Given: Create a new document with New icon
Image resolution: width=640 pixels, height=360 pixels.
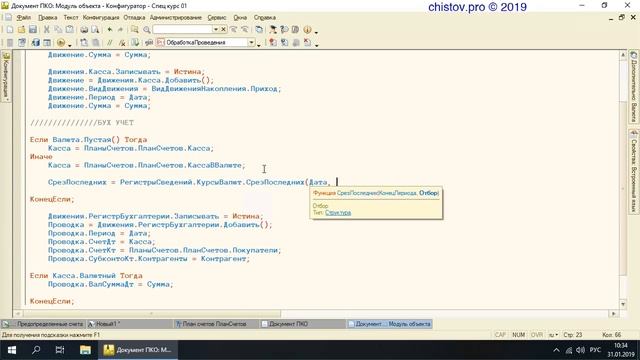Looking at the screenshot, I should [10, 29].
